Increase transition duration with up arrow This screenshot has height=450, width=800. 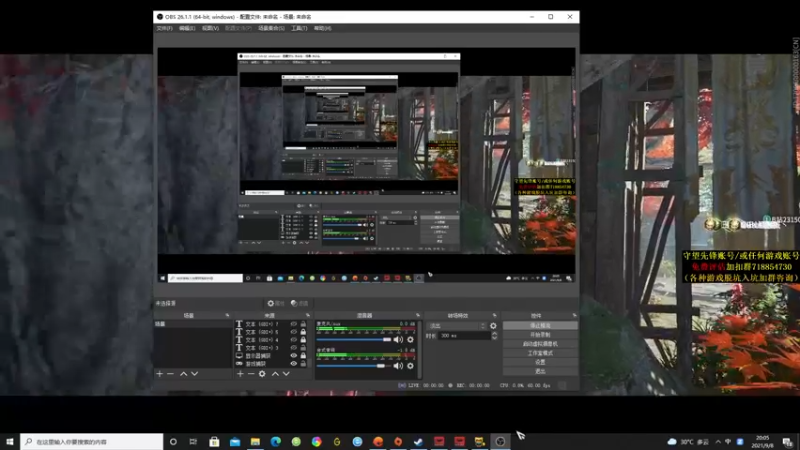click(x=494, y=333)
